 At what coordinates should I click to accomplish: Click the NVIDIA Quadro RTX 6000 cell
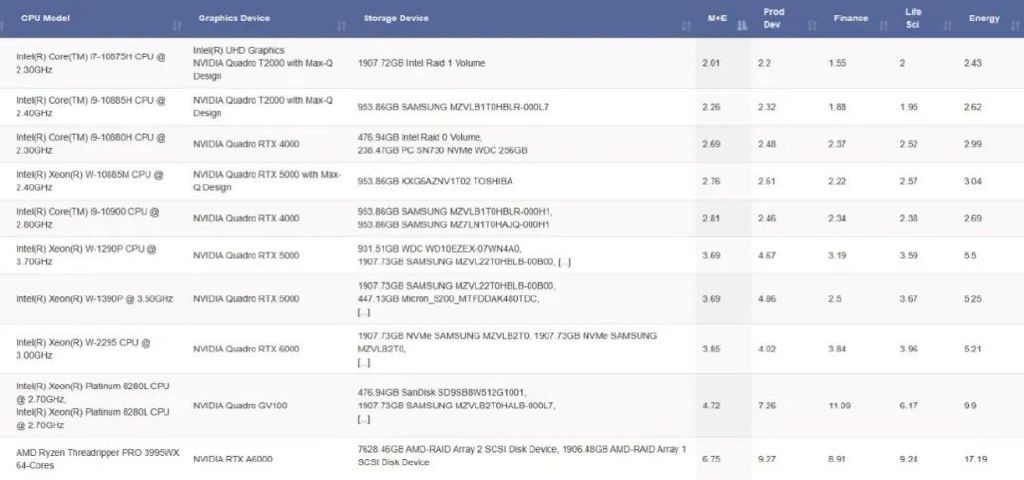pos(246,349)
